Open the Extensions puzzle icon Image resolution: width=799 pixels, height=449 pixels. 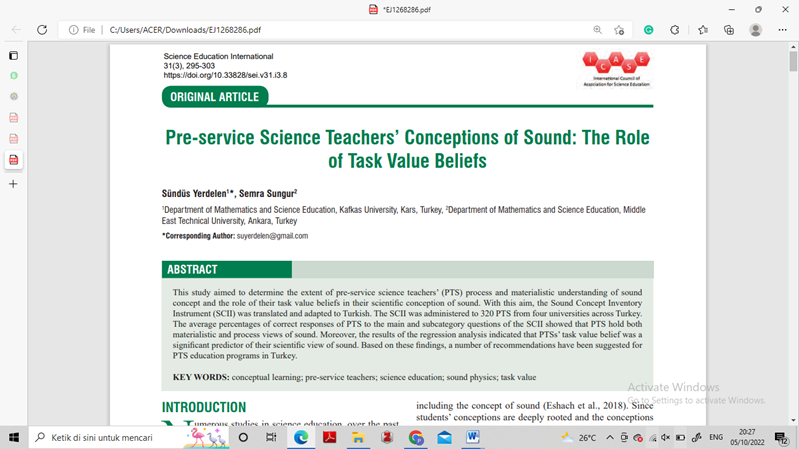tap(675, 30)
